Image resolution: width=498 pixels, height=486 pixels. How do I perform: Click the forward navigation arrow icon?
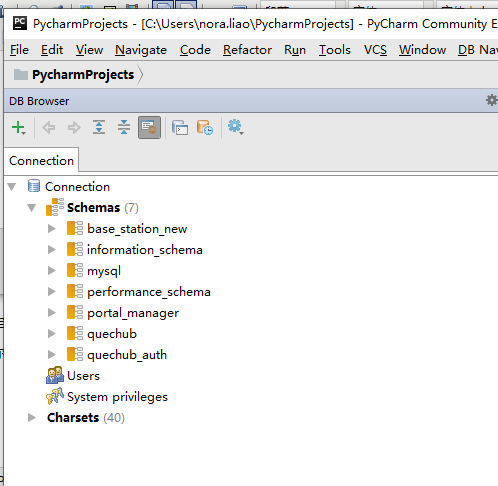coord(74,128)
